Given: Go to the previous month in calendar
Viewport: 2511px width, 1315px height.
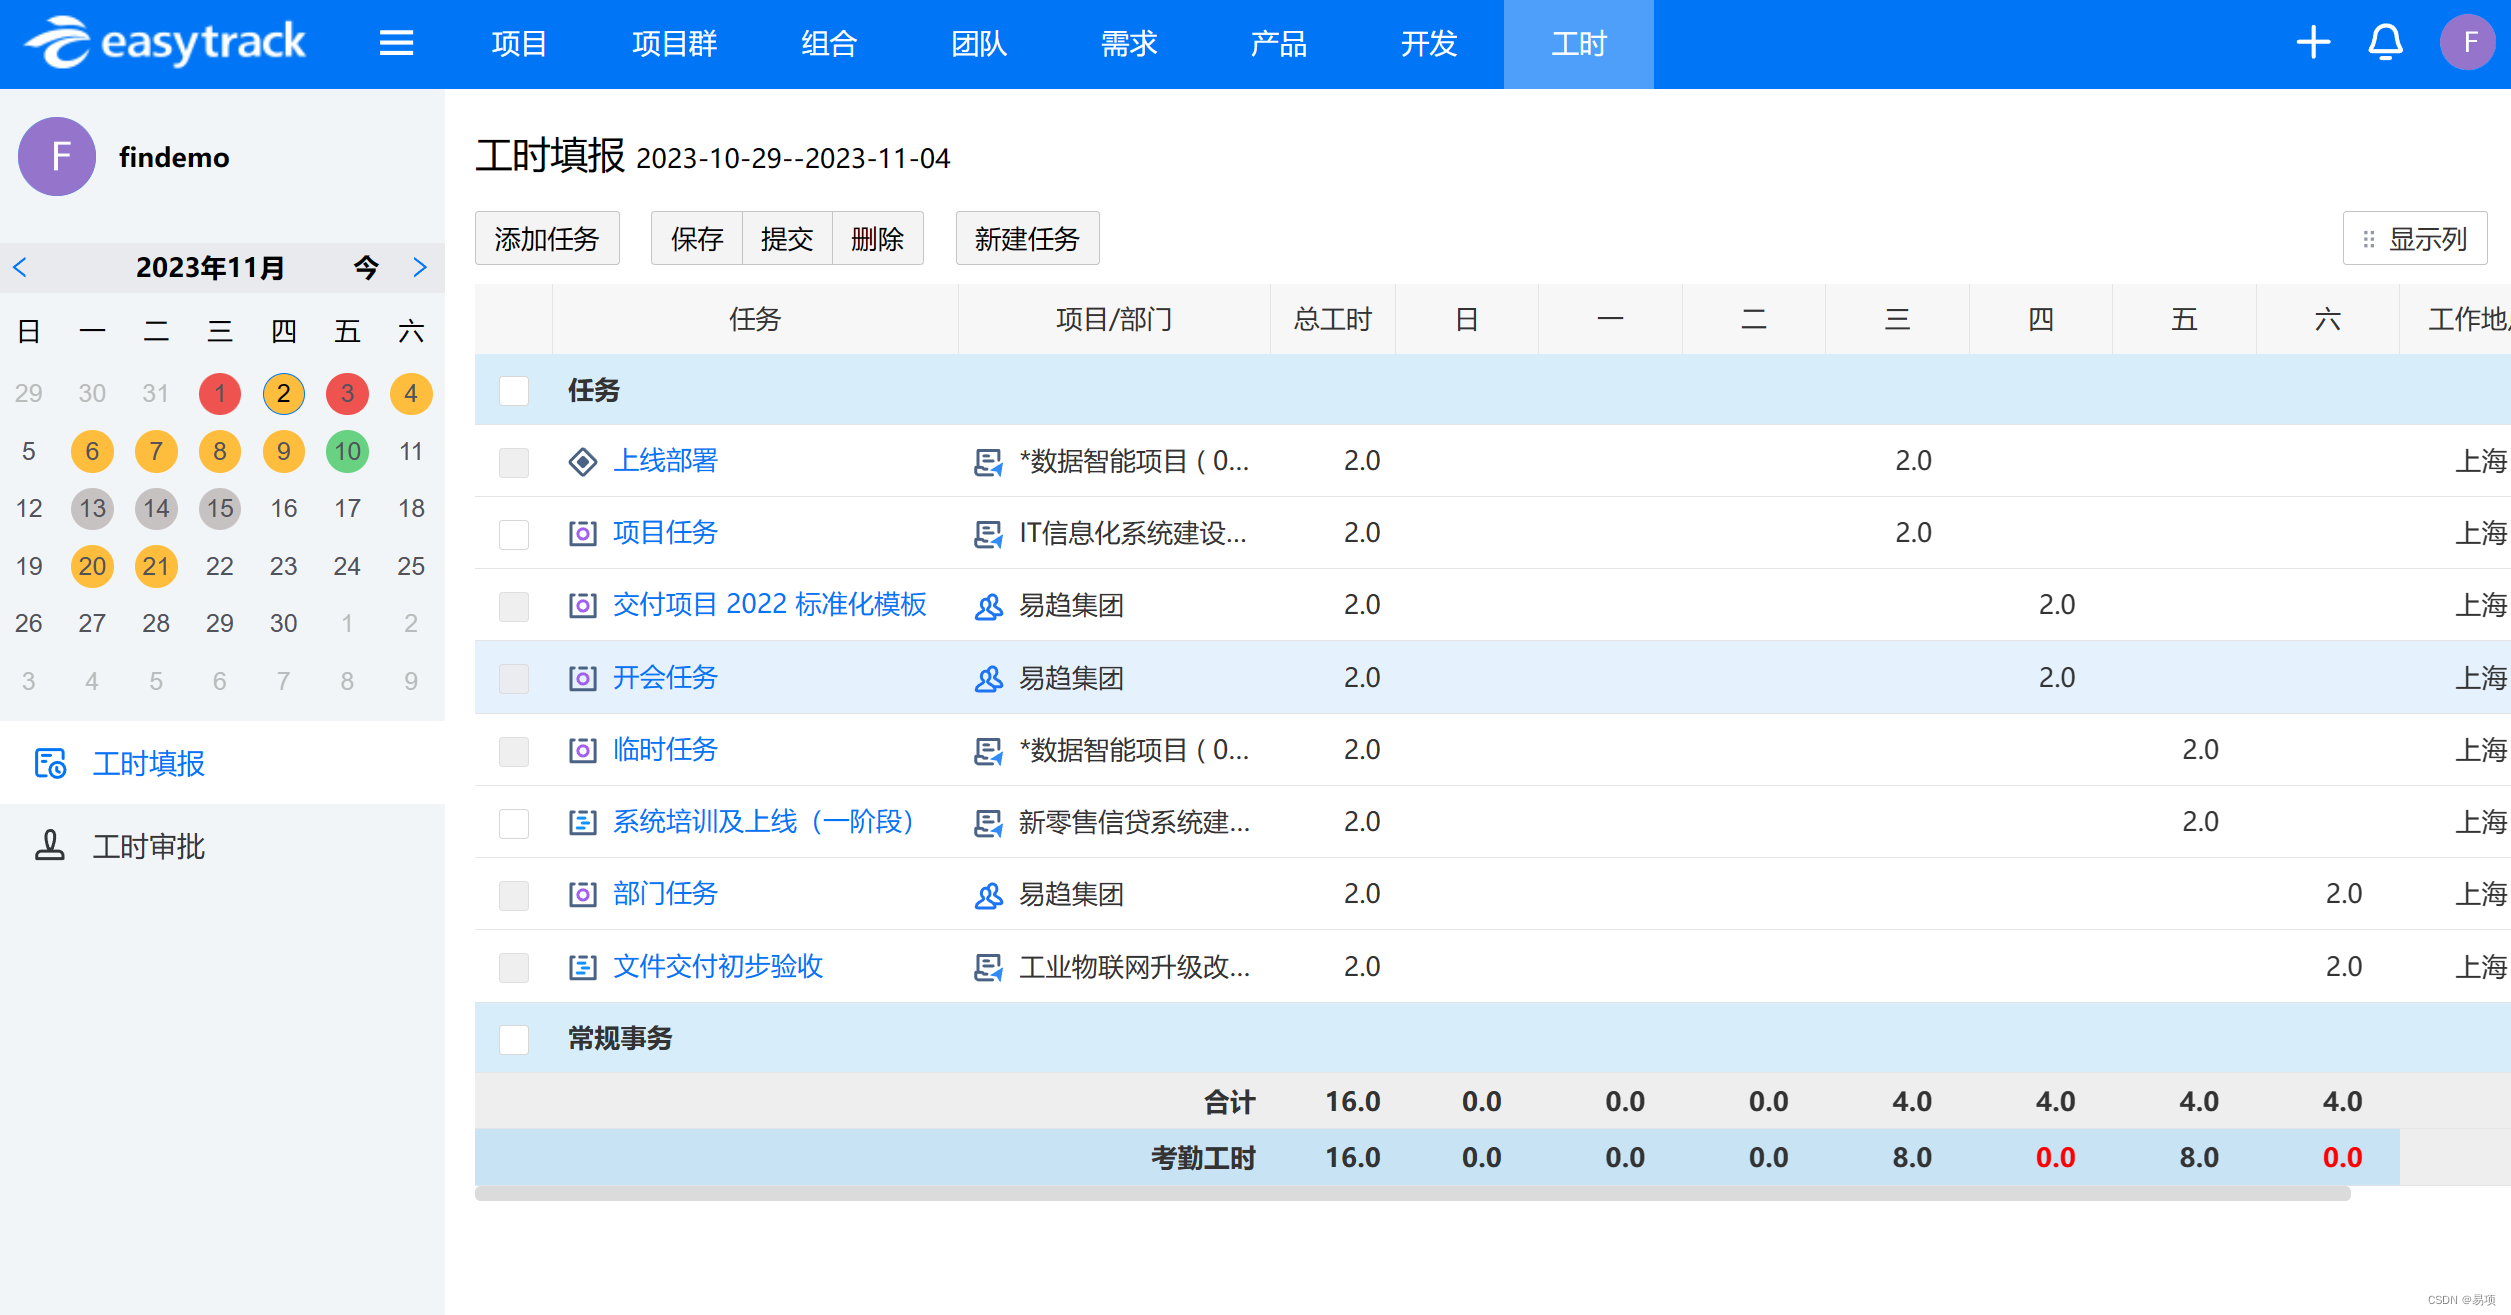Looking at the screenshot, I should (20, 267).
